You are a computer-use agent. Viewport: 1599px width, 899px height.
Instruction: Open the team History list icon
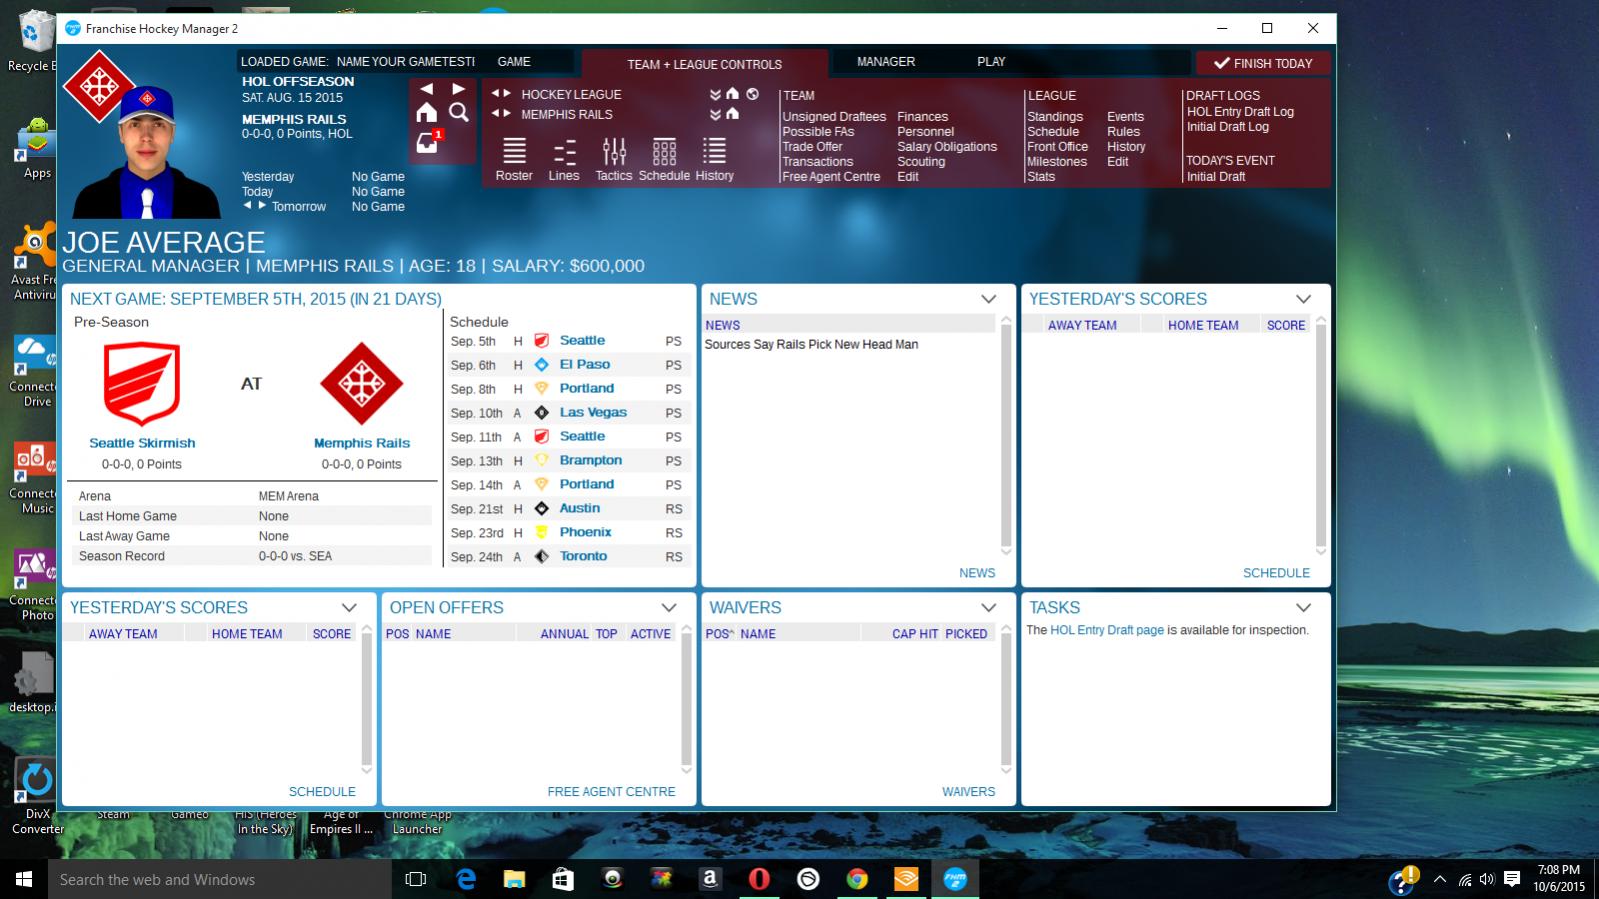point(714,152)
